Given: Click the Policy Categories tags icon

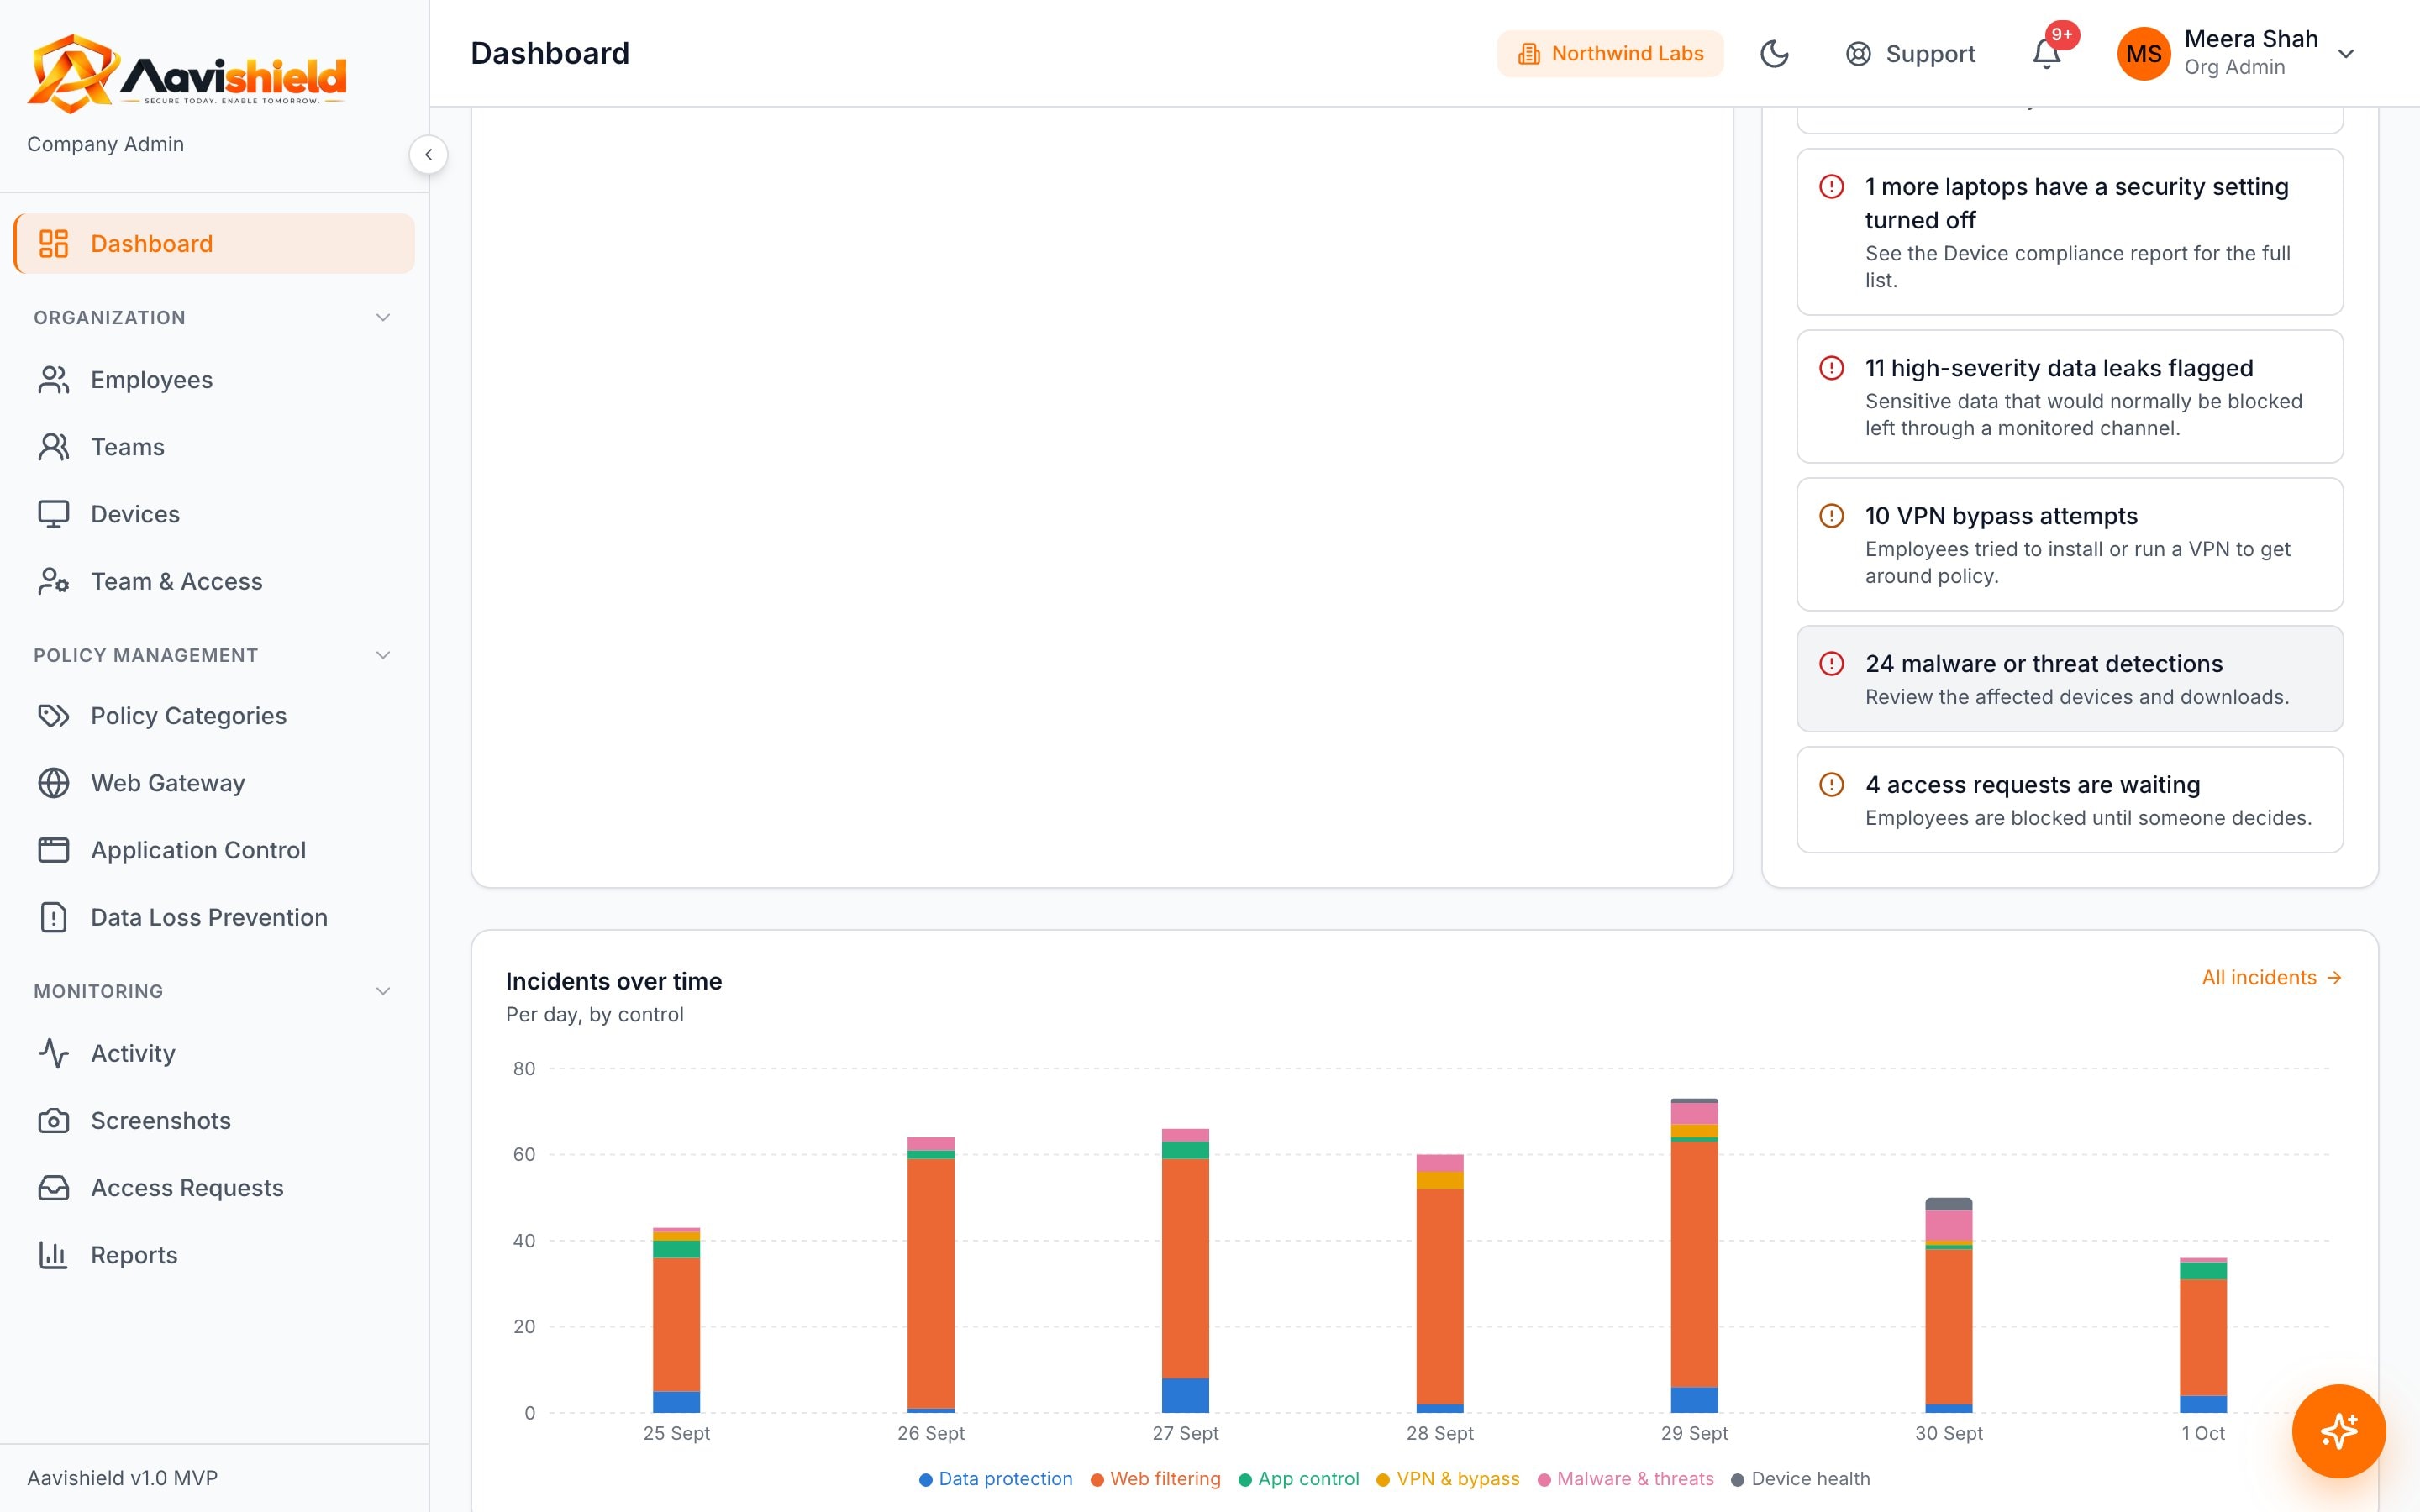Looking at the screenshot, I should [x=53, y=716].
